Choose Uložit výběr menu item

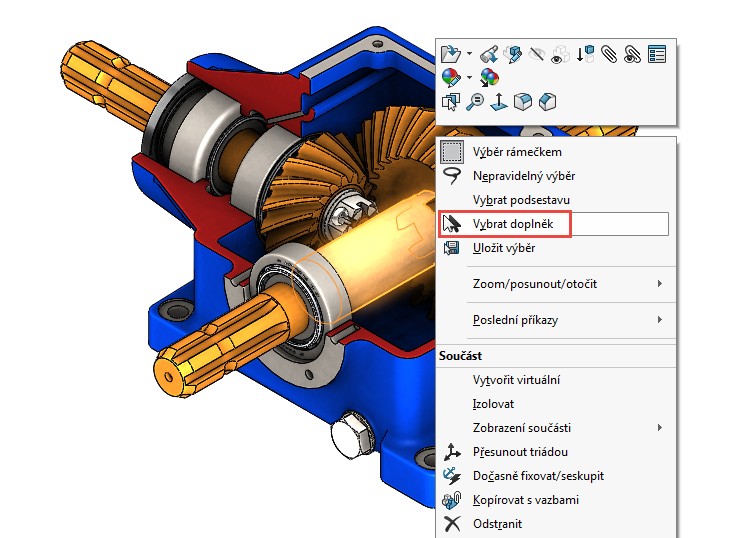click(557, 248)
